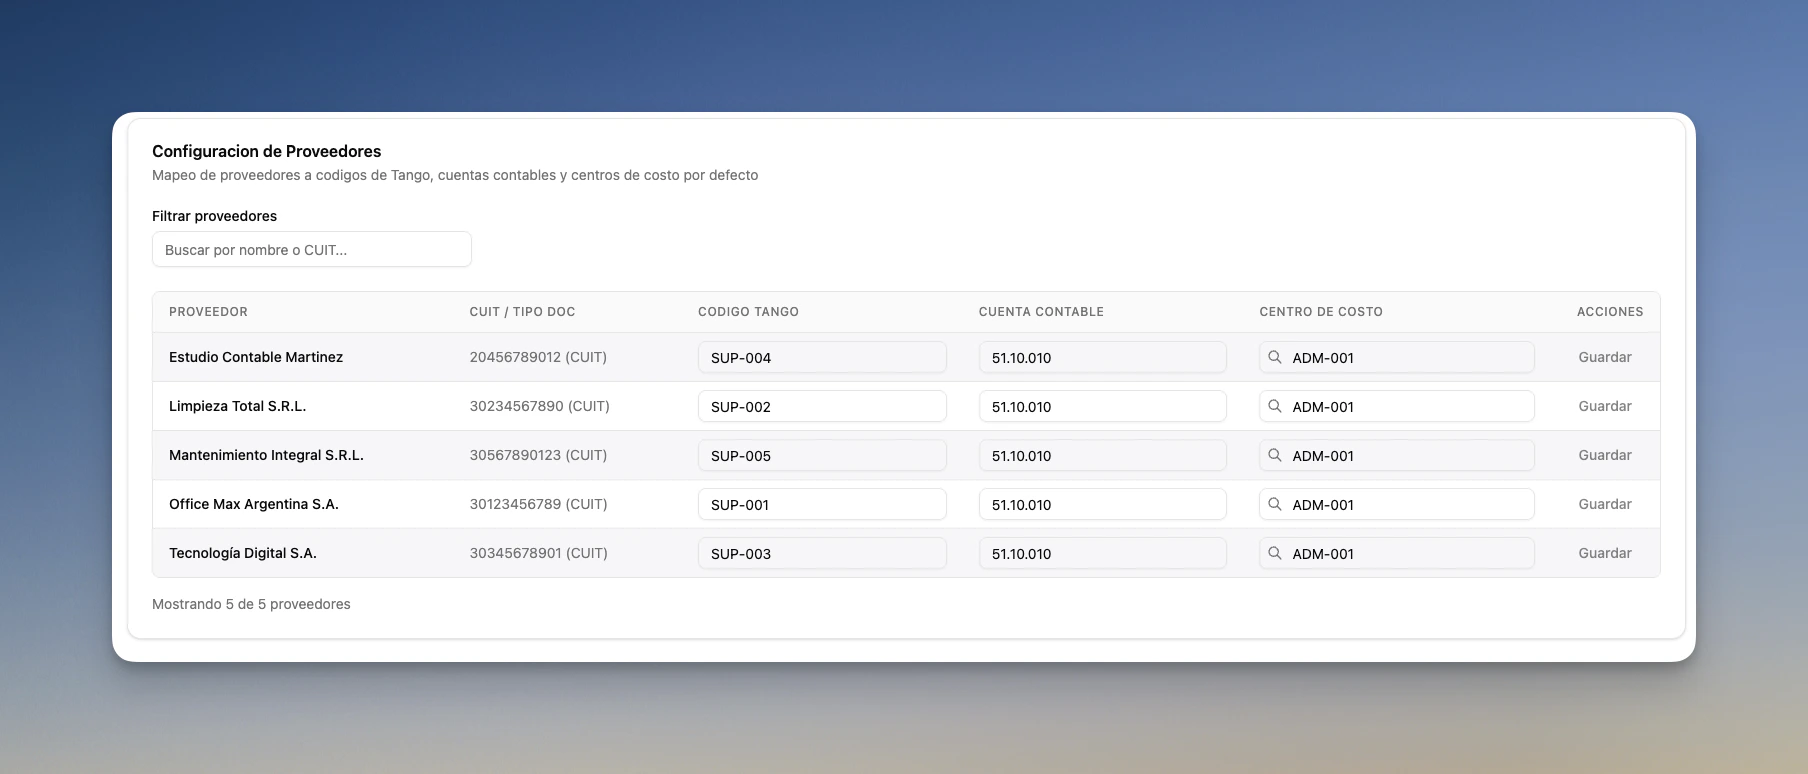Save Tecnología Digital S.A. row
Screen dimensions: 1808x774
1605,553
